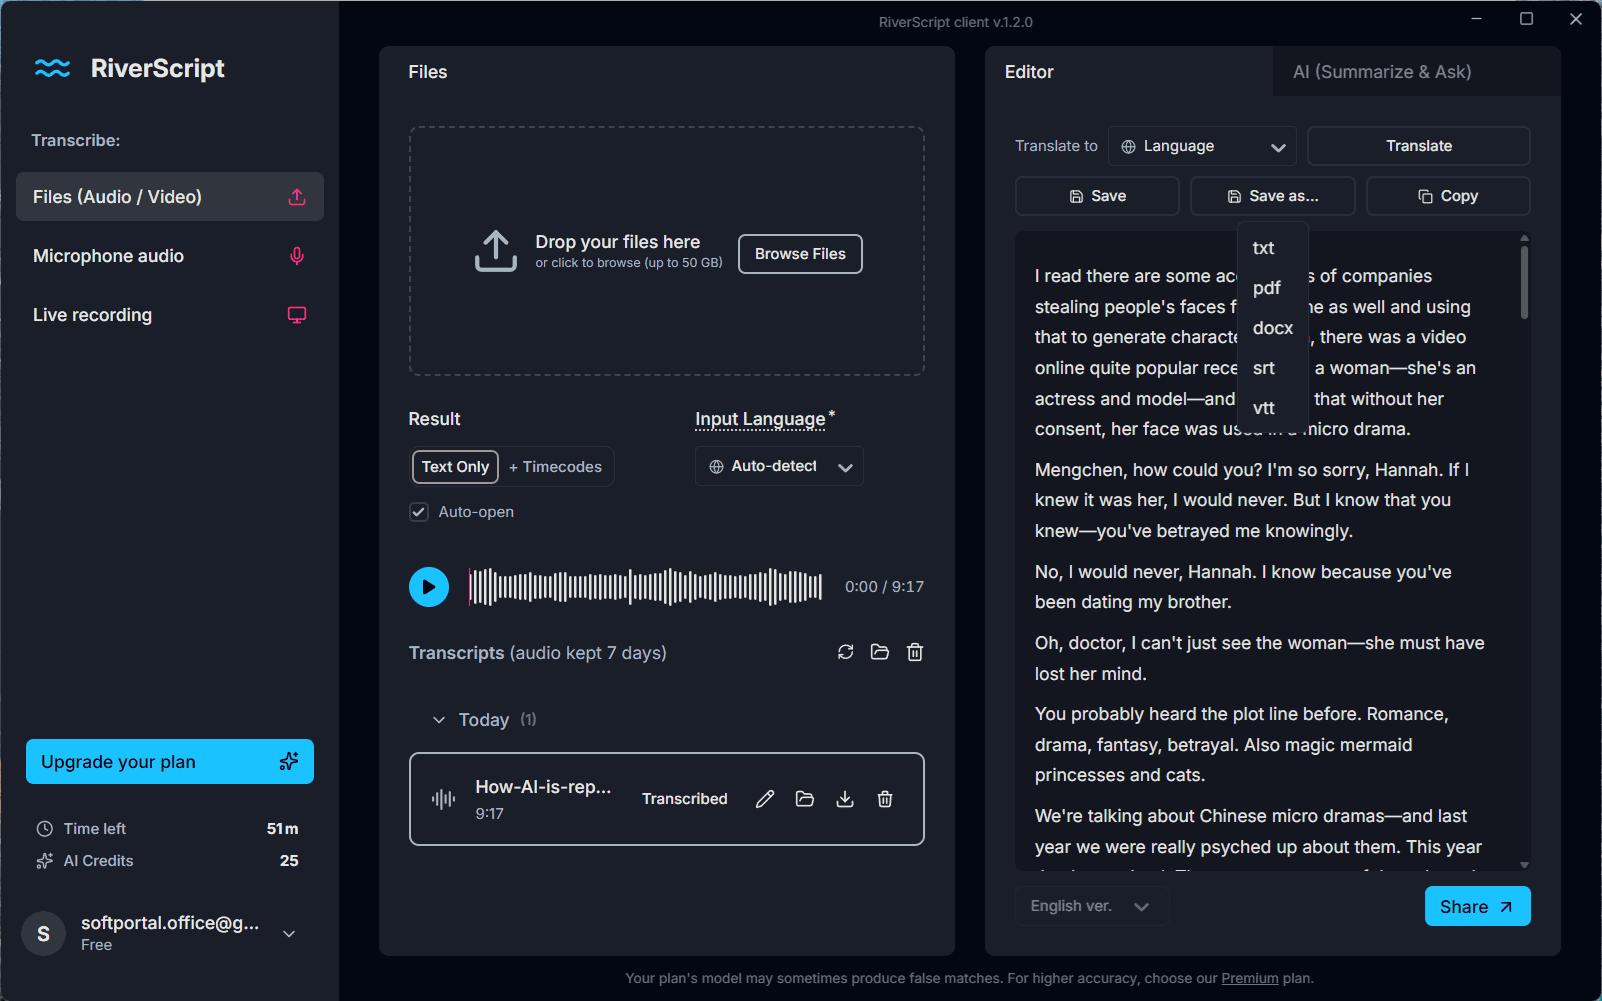
Task: Click the upload icon beside Files (Audio / Video)
Action: point(297,197)
